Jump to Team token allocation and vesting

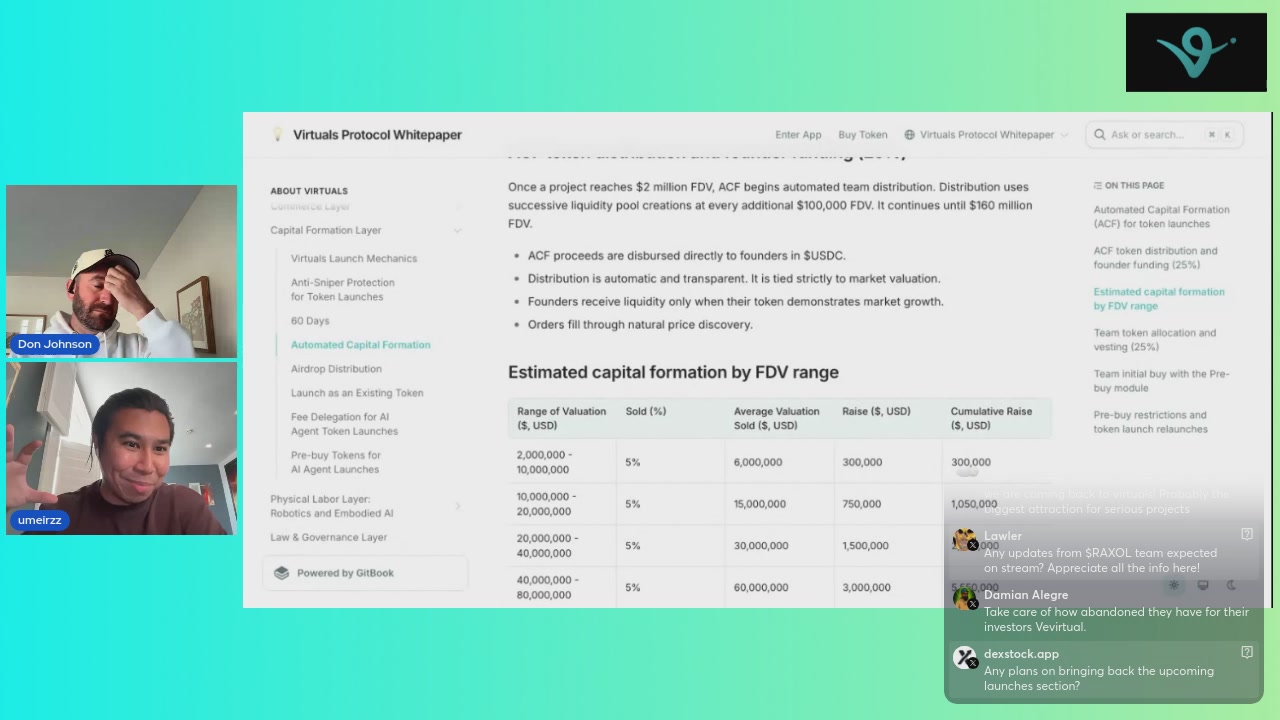(x=1155, y=340)
